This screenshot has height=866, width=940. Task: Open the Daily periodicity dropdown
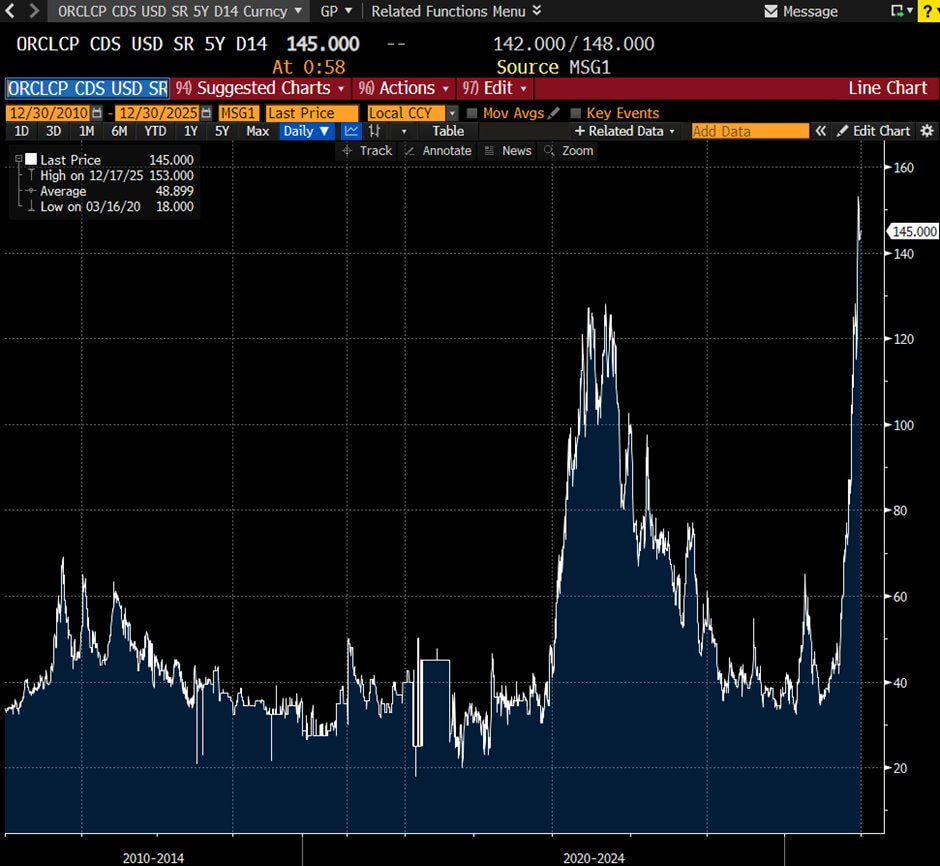pyautogui.click(x=305, y=131)
